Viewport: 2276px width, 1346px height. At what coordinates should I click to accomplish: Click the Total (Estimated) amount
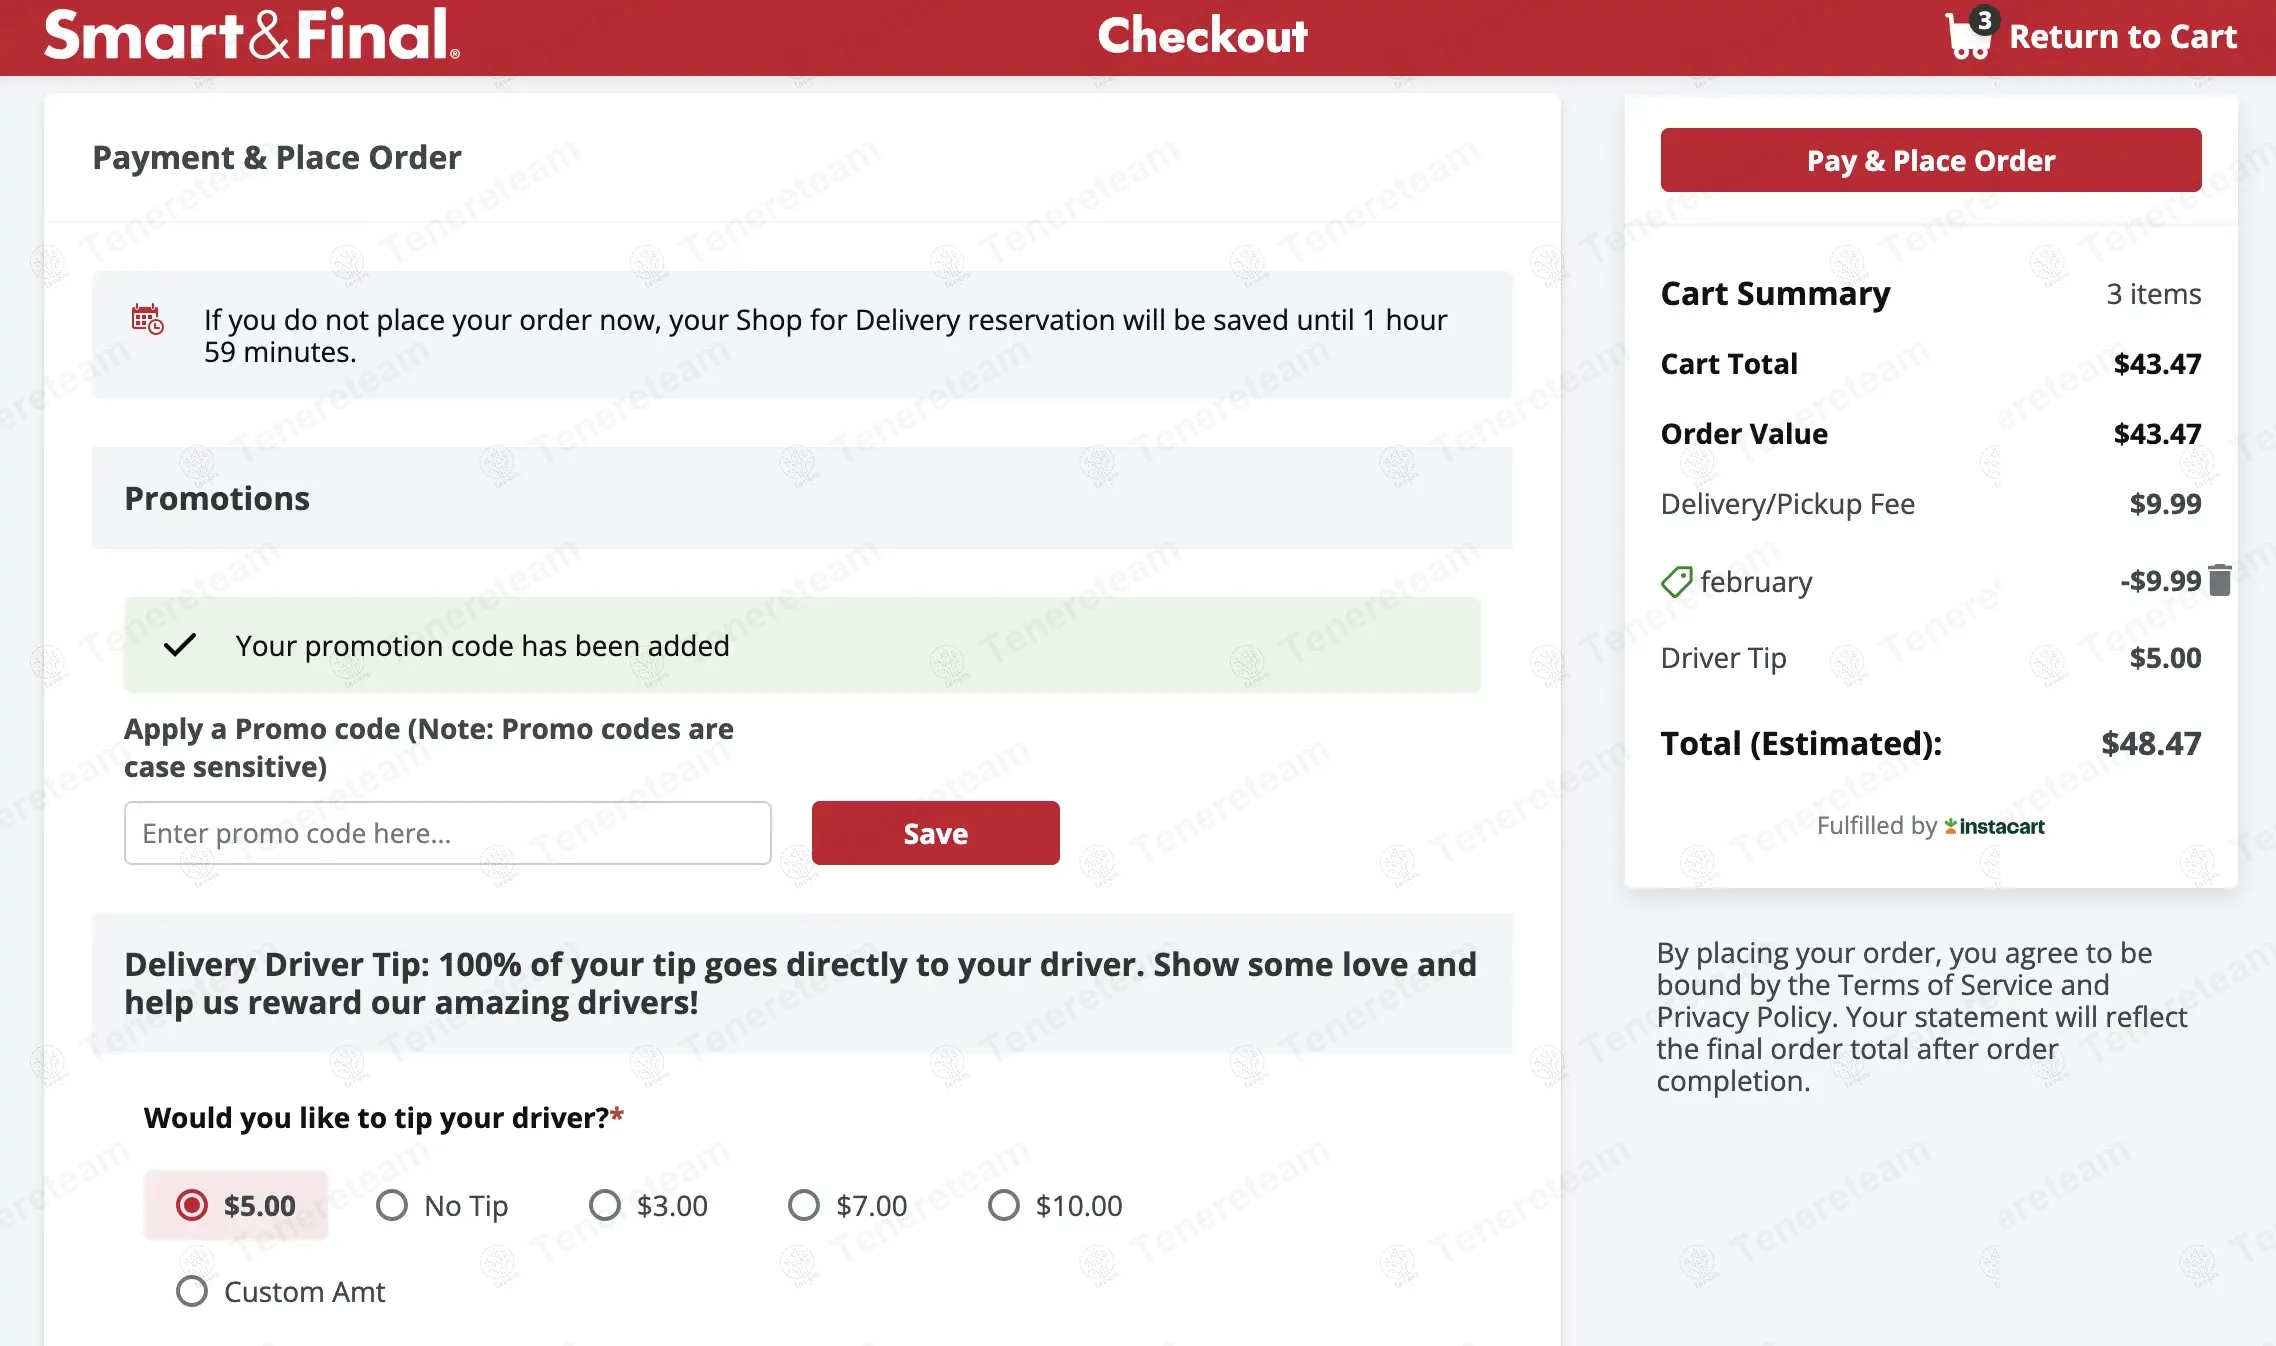point(2150,744)
